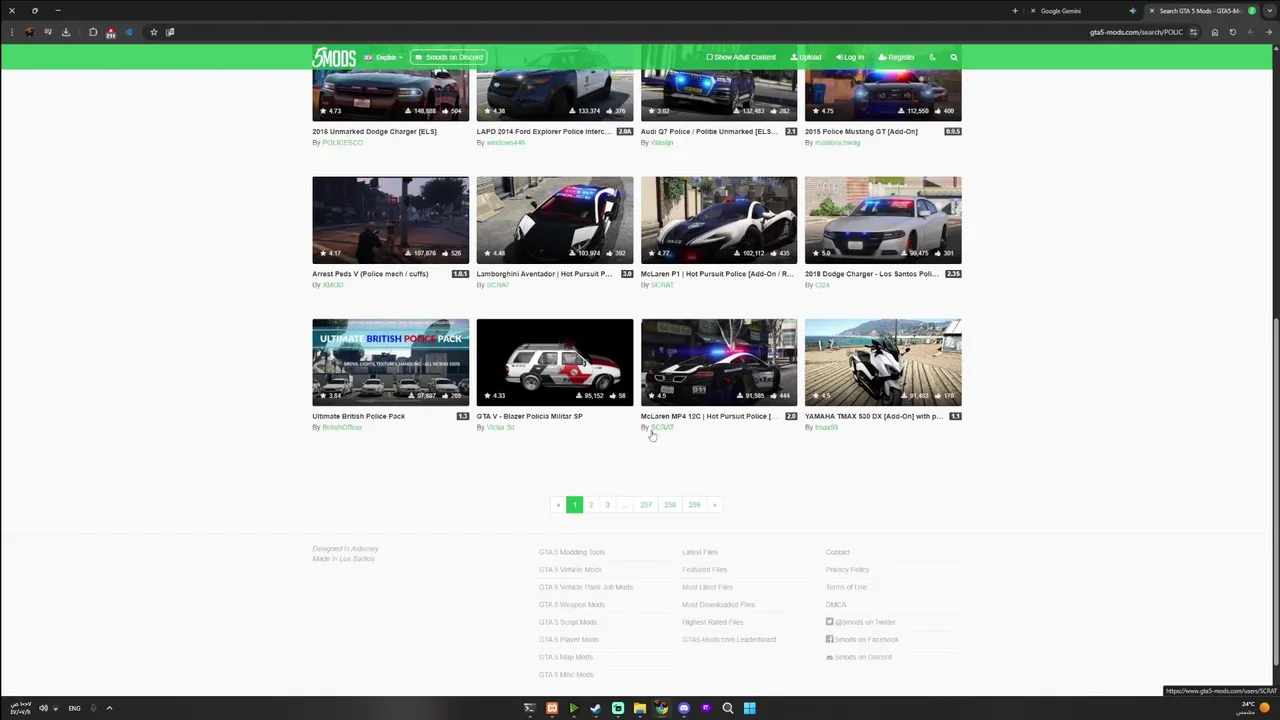
Task: Click the browser forward arrow
Action: point(1250,32)
